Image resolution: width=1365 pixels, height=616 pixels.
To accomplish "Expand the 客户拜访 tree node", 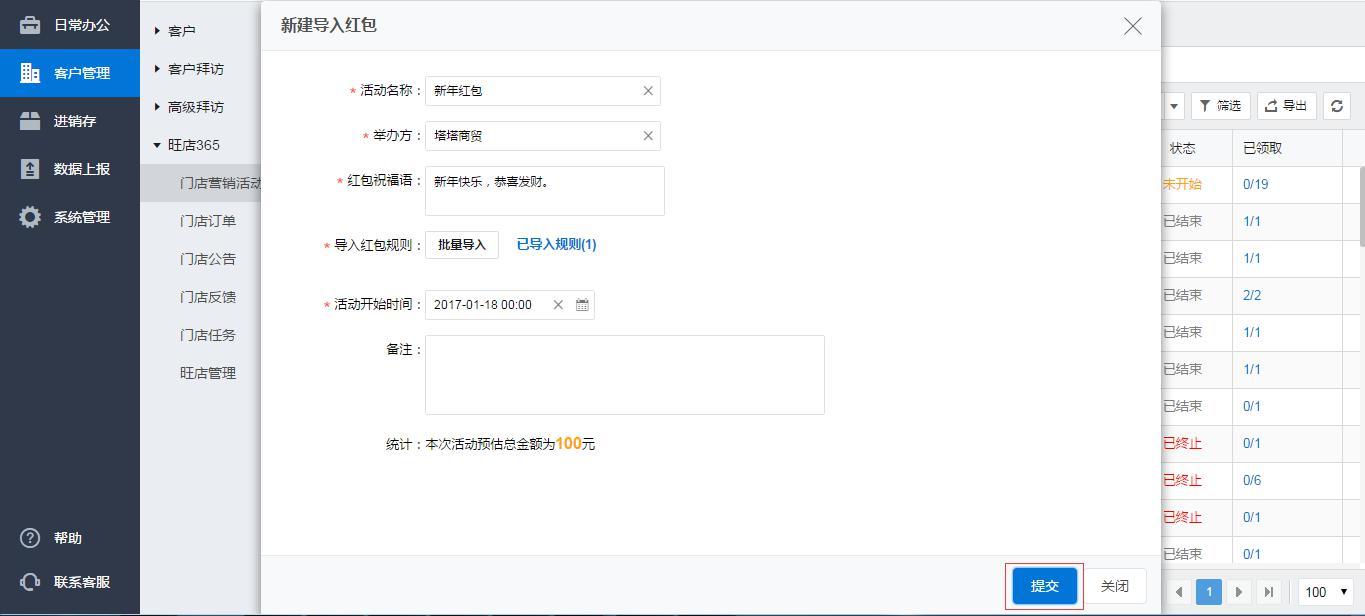I will point(195,69).
